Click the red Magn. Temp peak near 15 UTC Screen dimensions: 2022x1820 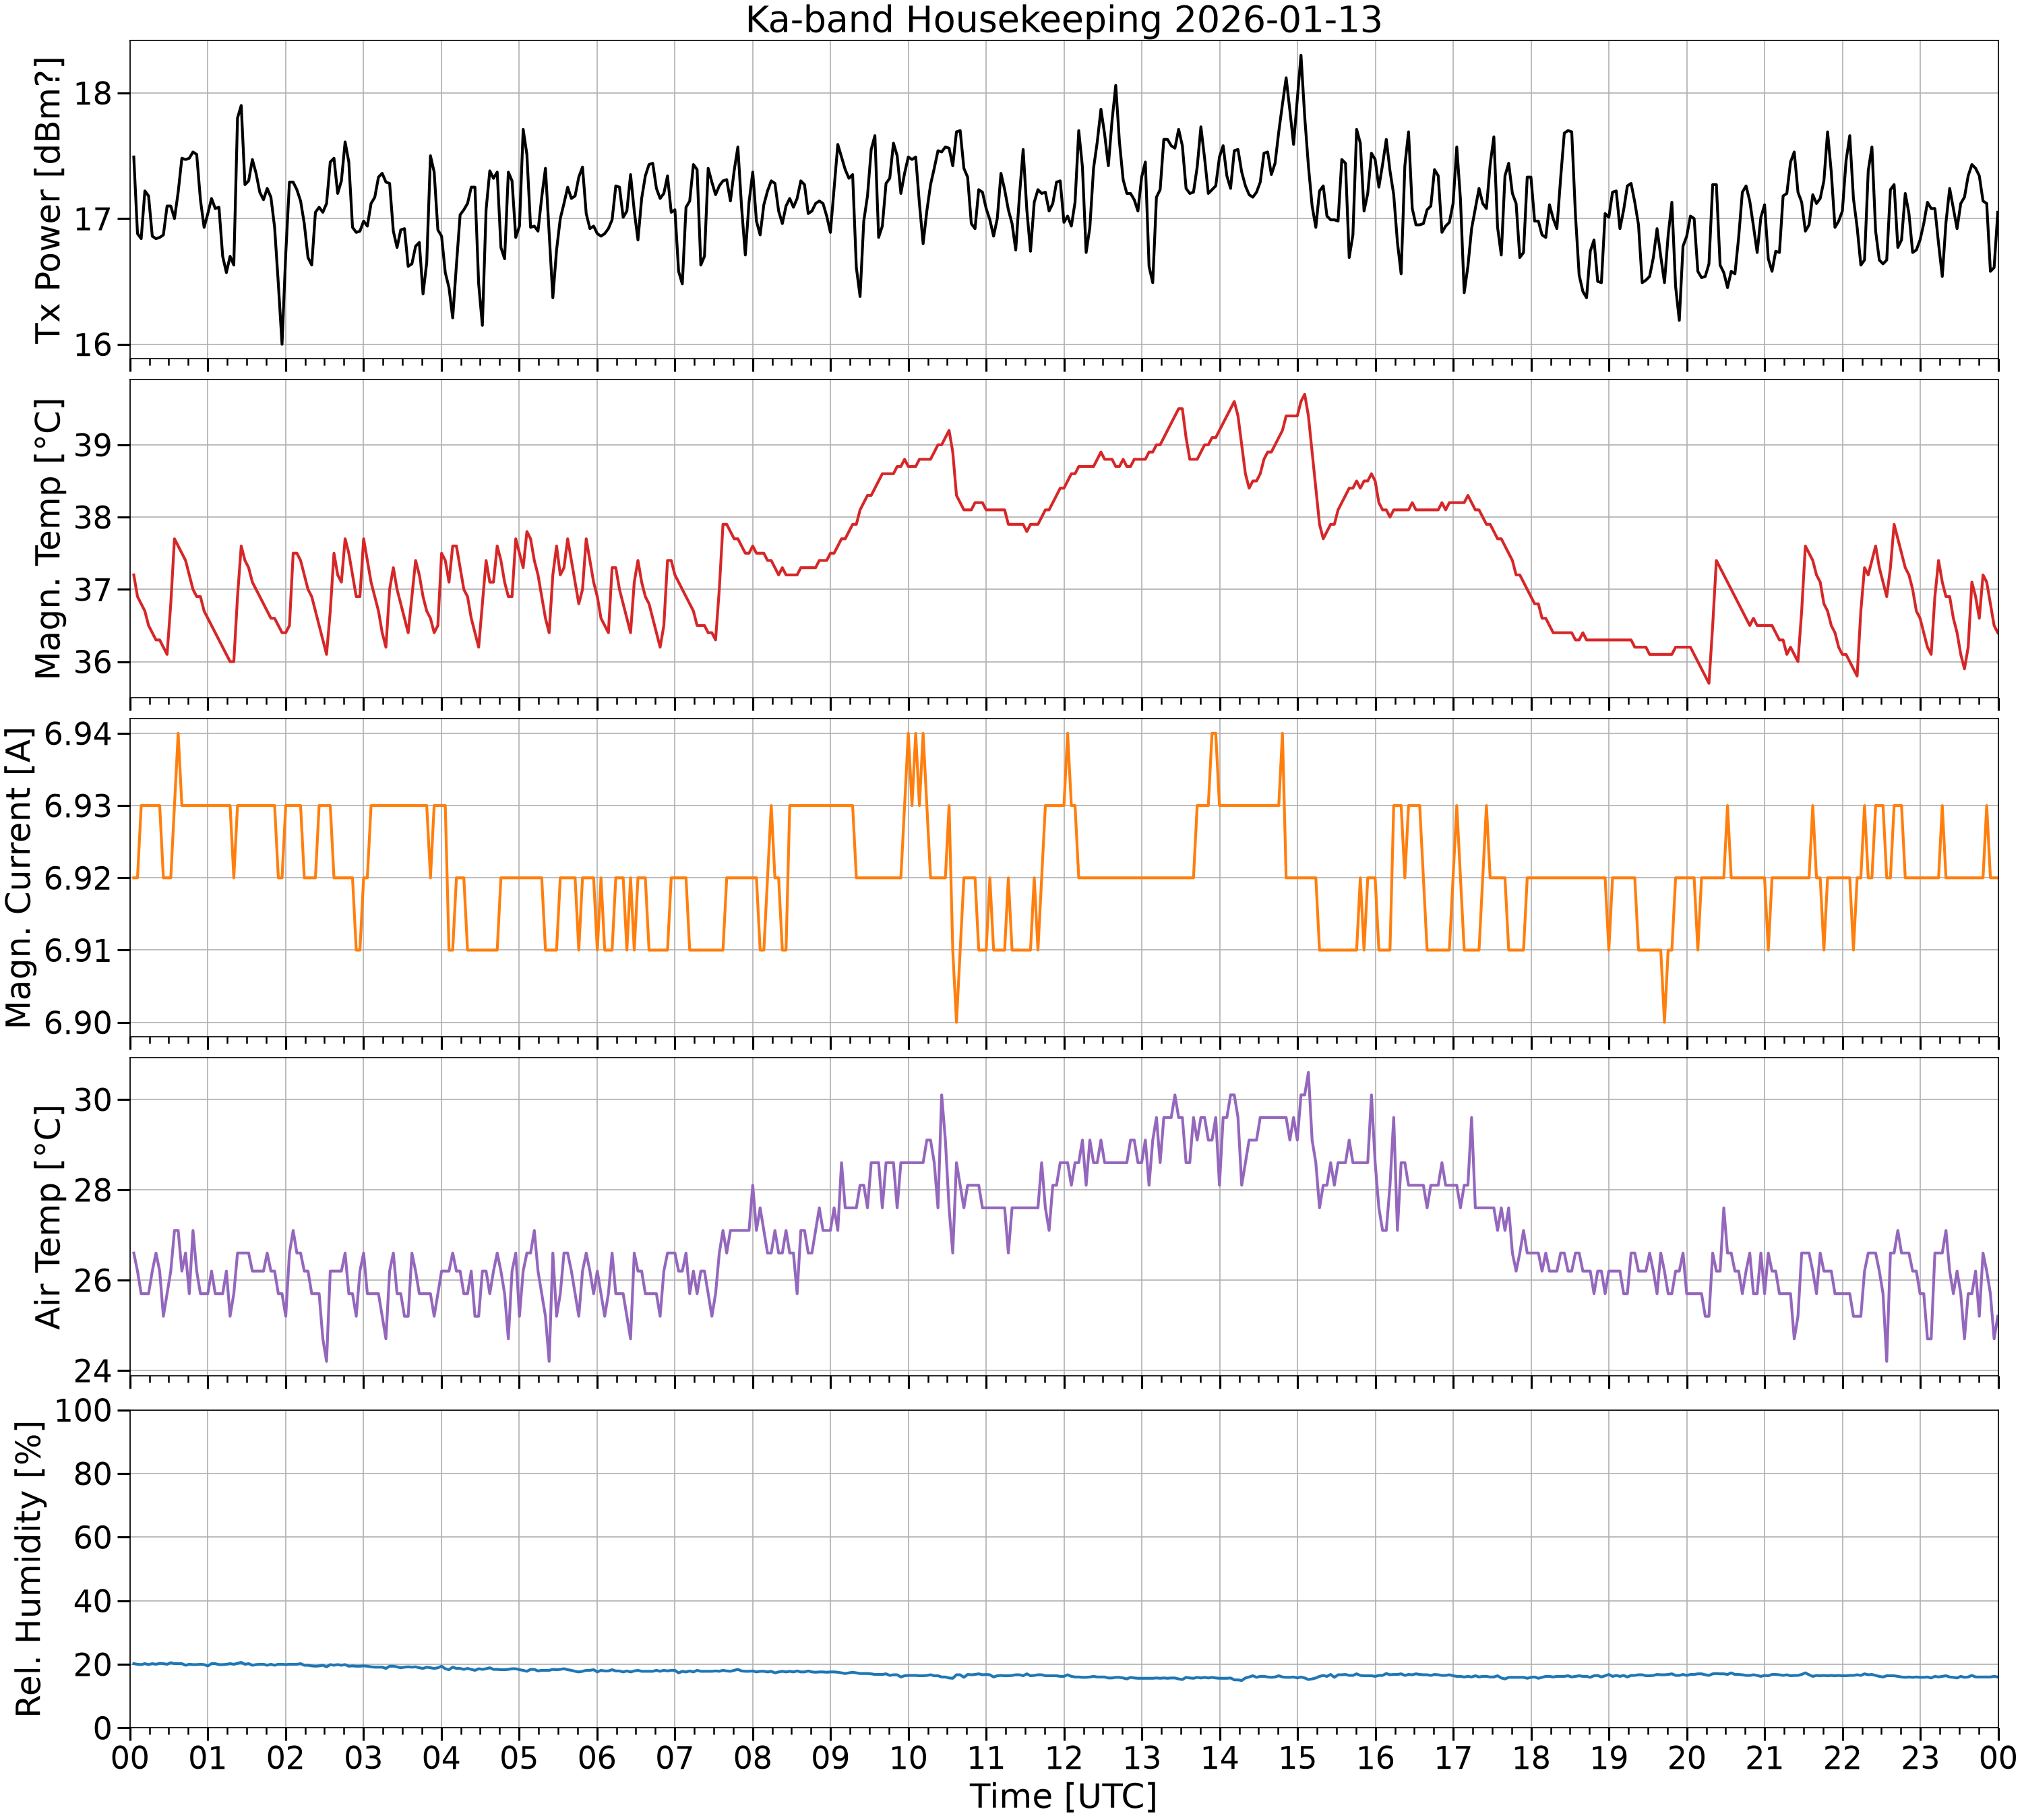pyautogui.click(x=1305, y=395)
